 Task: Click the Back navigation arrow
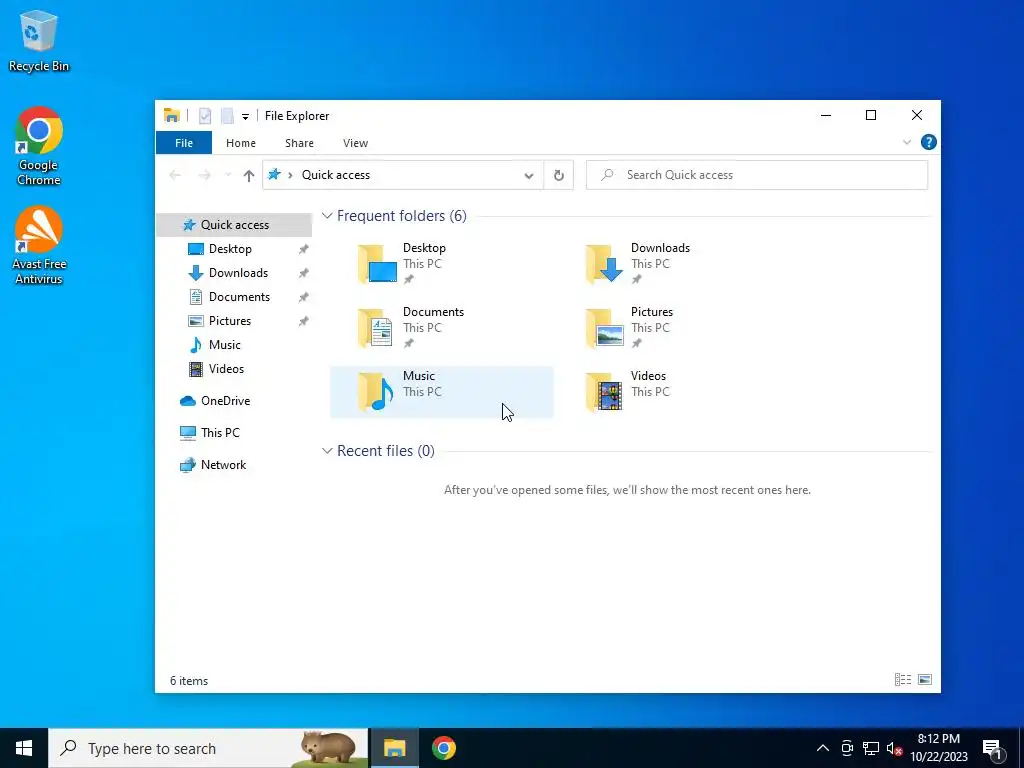click(175, 175)
